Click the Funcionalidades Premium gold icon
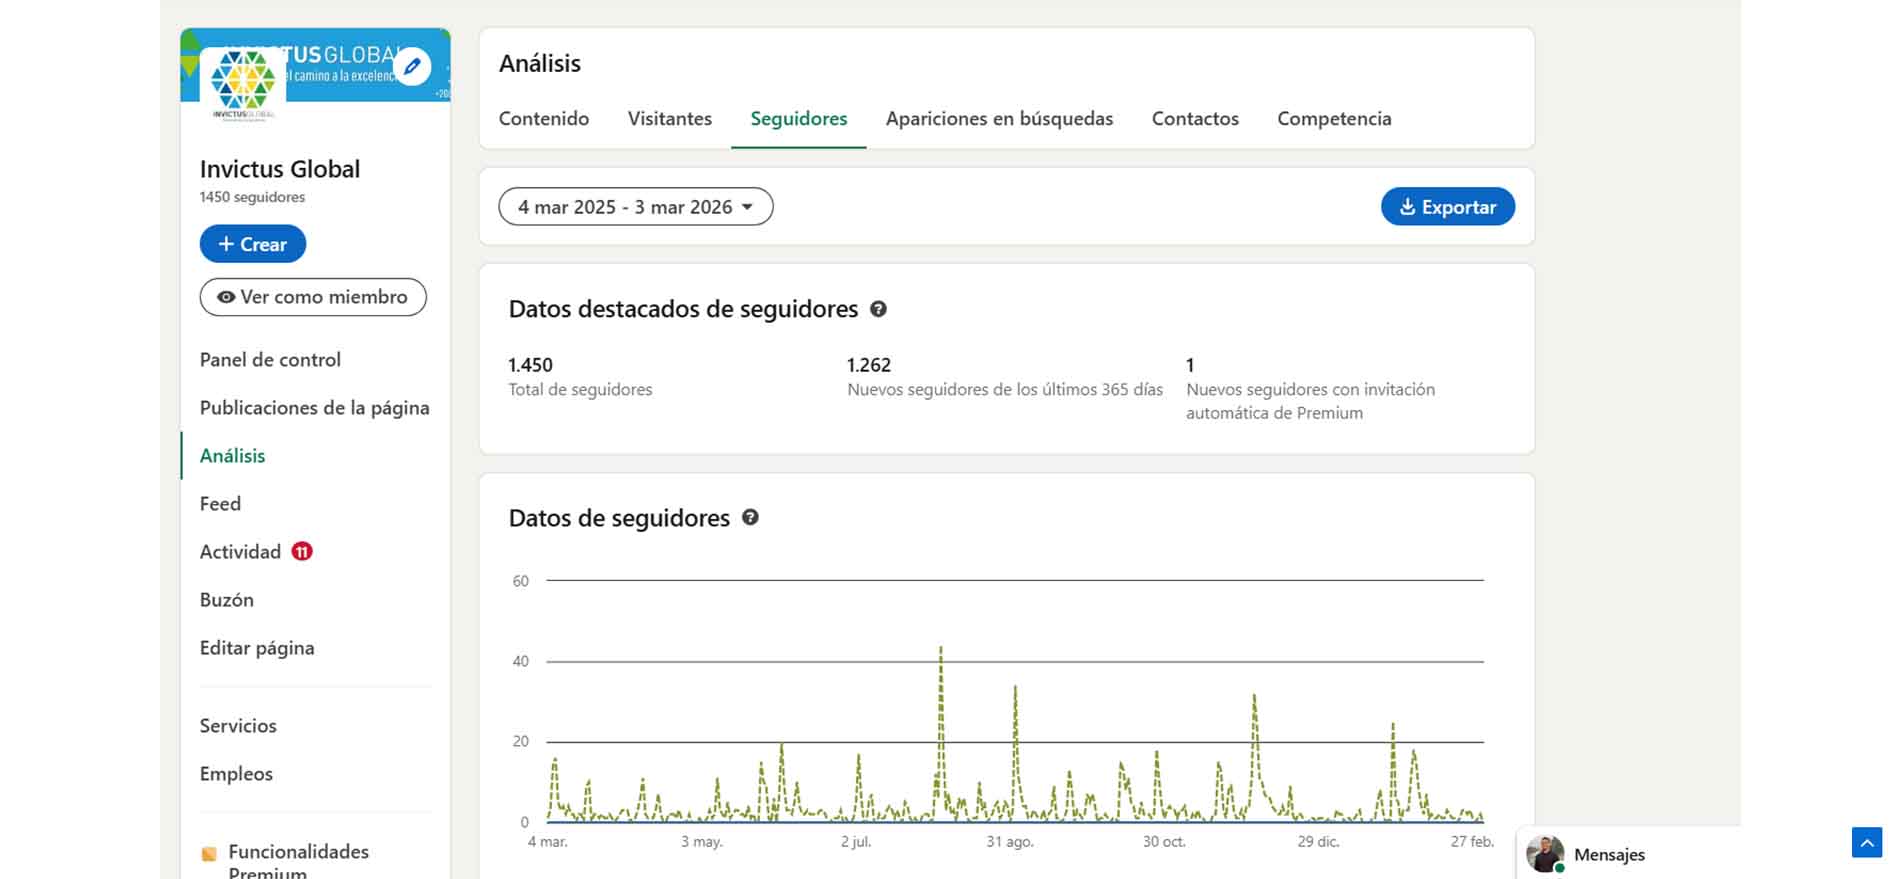1901x879 pixels. click(x=209, y=854)
